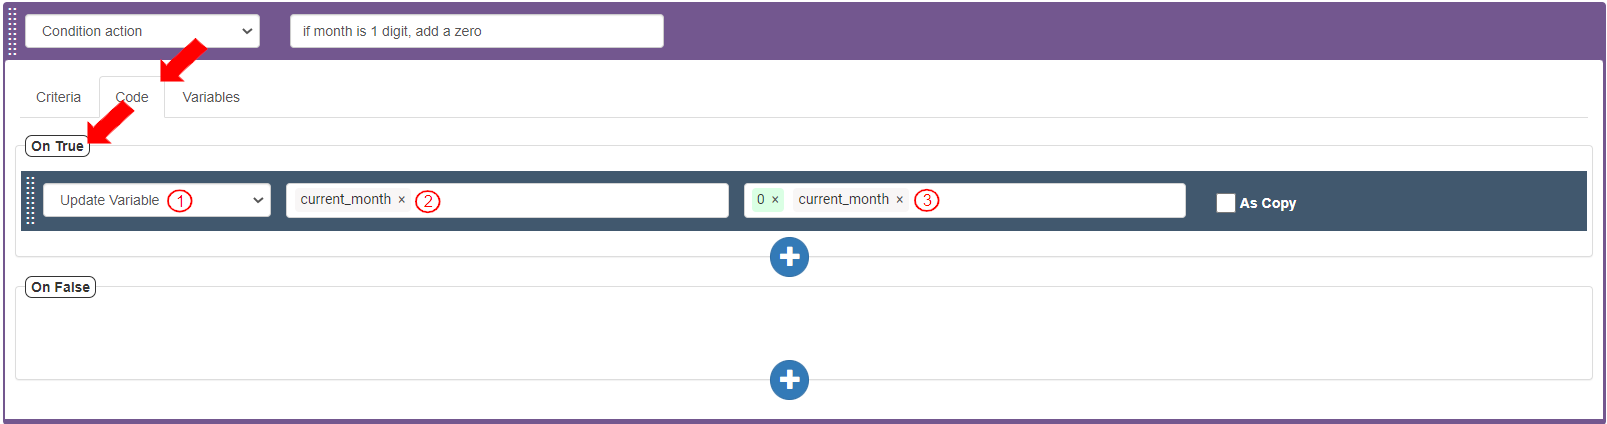The image size is (1607, 424).
Task: Click drag handle of Update Variable row
Action: pos(30,200)
